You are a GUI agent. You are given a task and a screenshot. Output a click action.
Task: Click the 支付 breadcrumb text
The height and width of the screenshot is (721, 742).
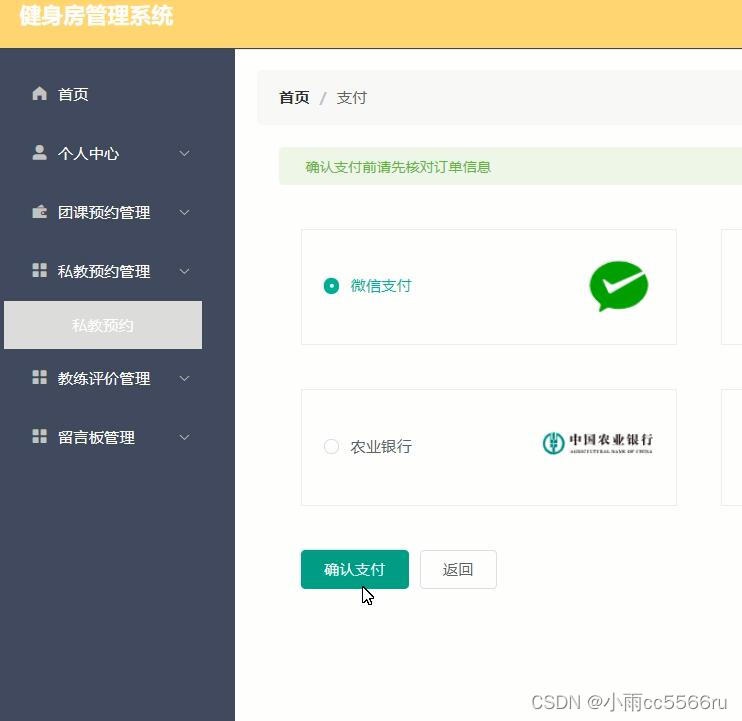click(352, 97)
